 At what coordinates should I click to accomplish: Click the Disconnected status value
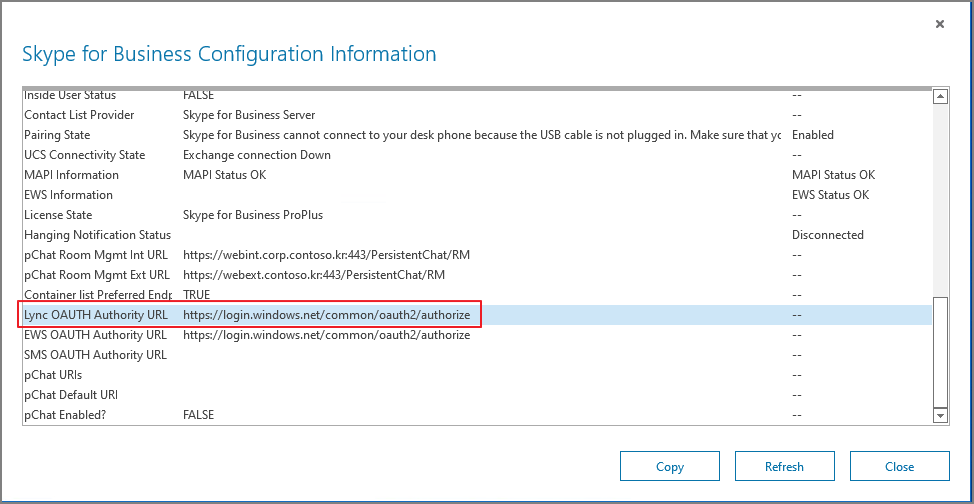click(827, 234)
